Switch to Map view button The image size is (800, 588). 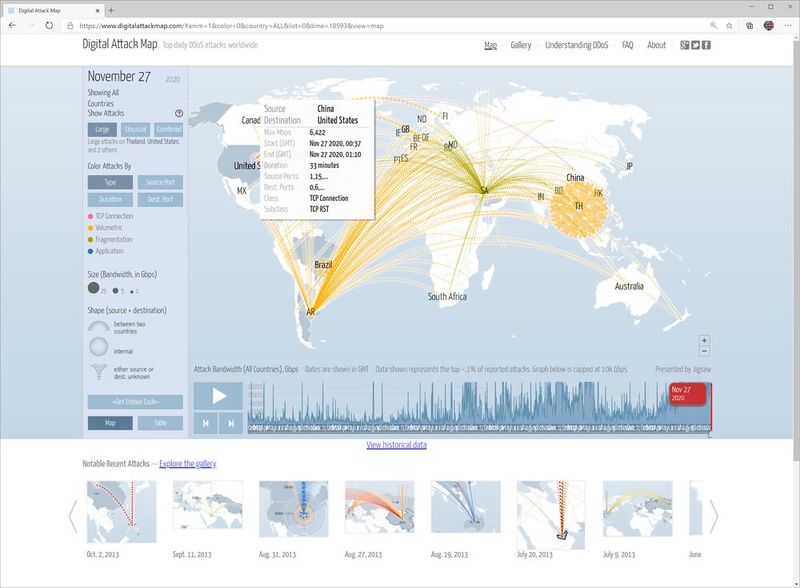(x=110, y=423)
